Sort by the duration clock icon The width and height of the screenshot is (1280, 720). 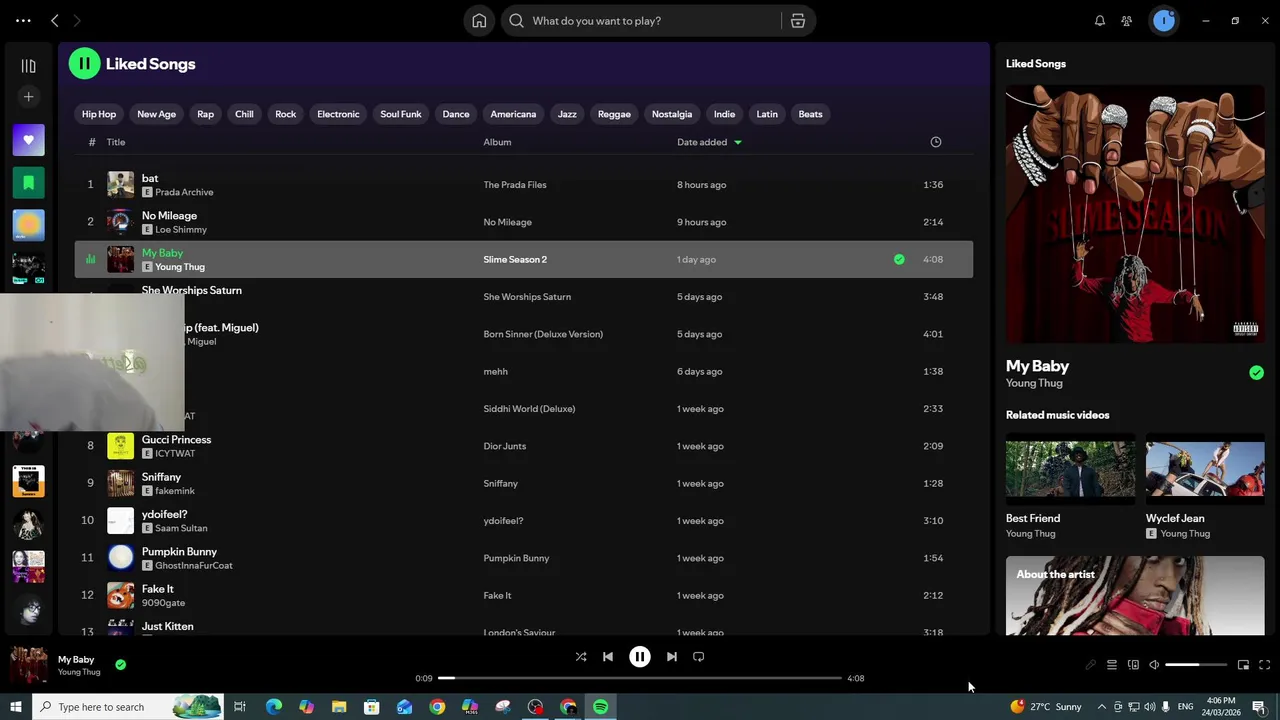point(936,142)
